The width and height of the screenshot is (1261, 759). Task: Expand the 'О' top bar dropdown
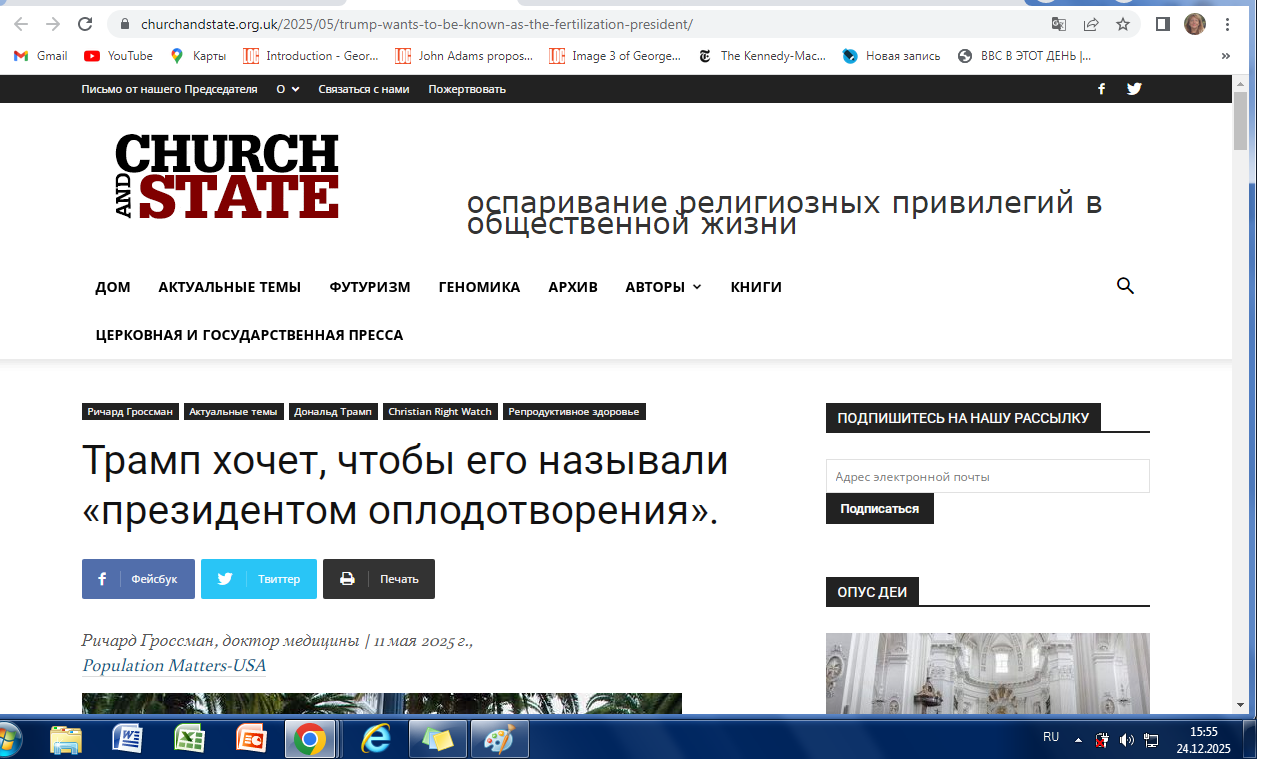287,89
